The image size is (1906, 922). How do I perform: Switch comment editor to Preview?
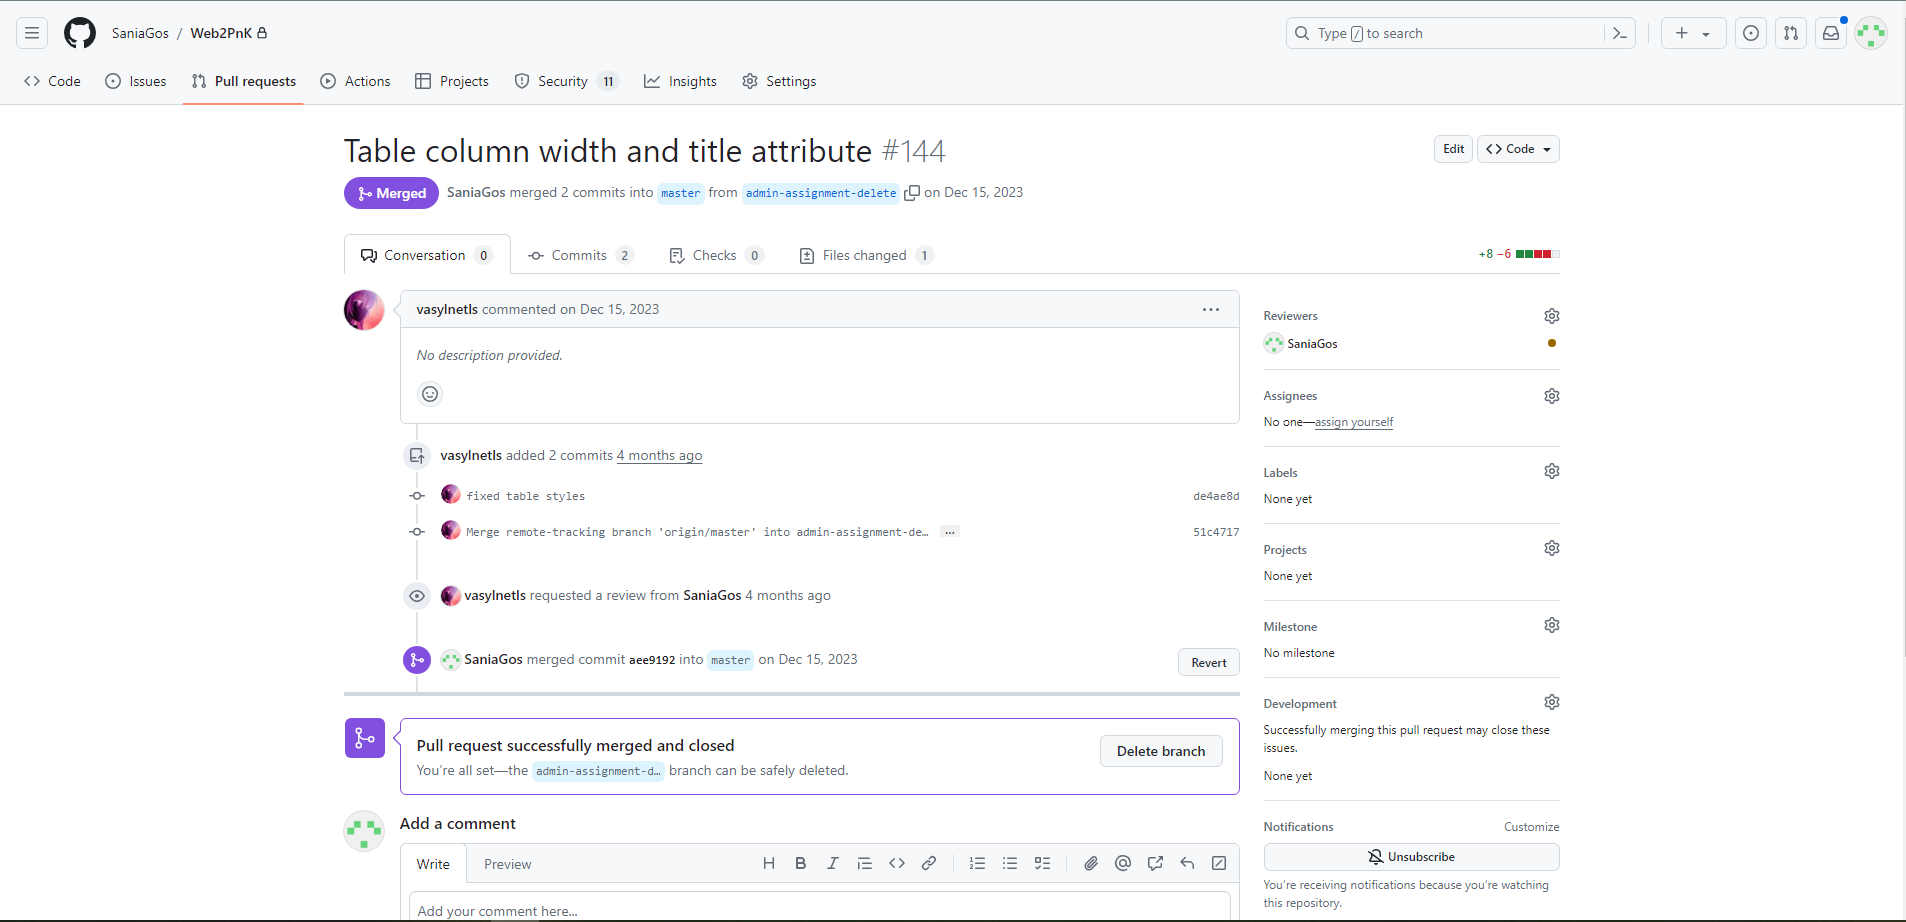click(x=507, y=864)
